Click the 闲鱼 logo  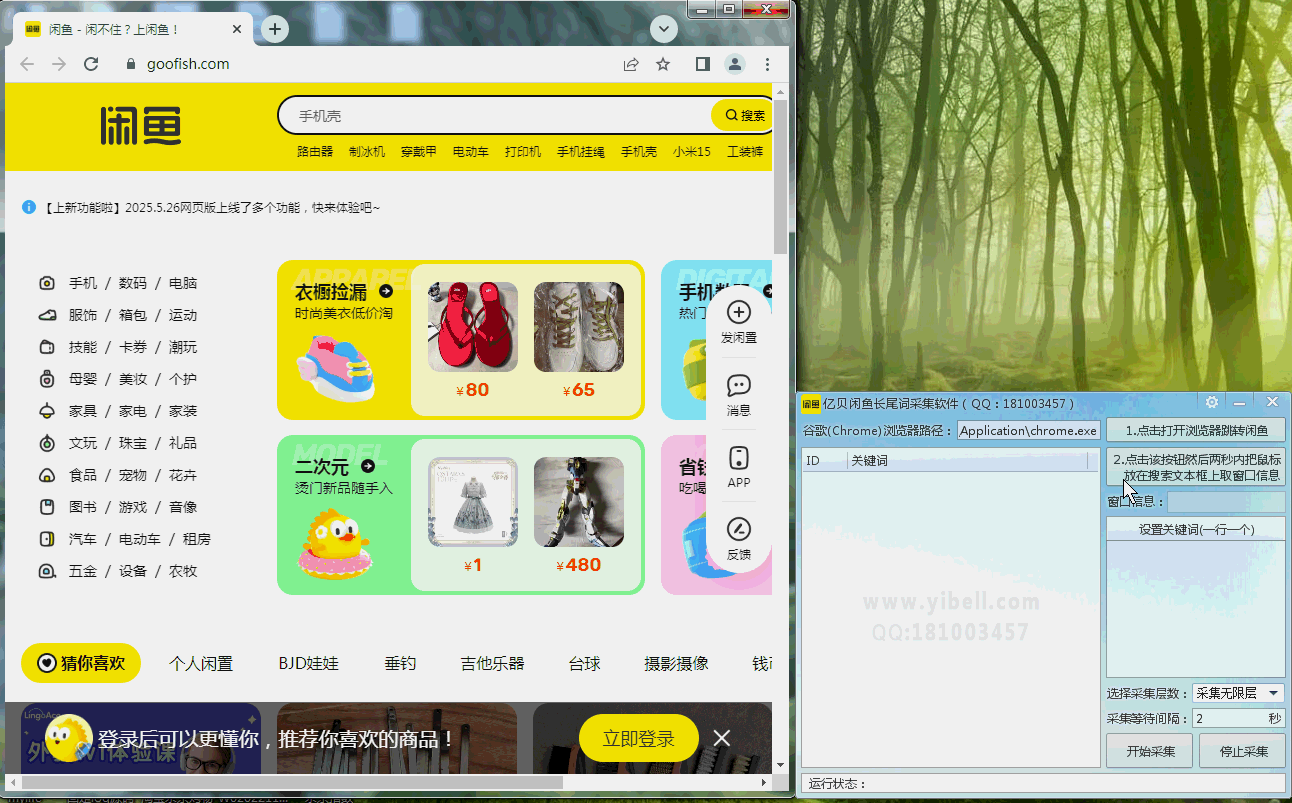[x=141, y=127]
